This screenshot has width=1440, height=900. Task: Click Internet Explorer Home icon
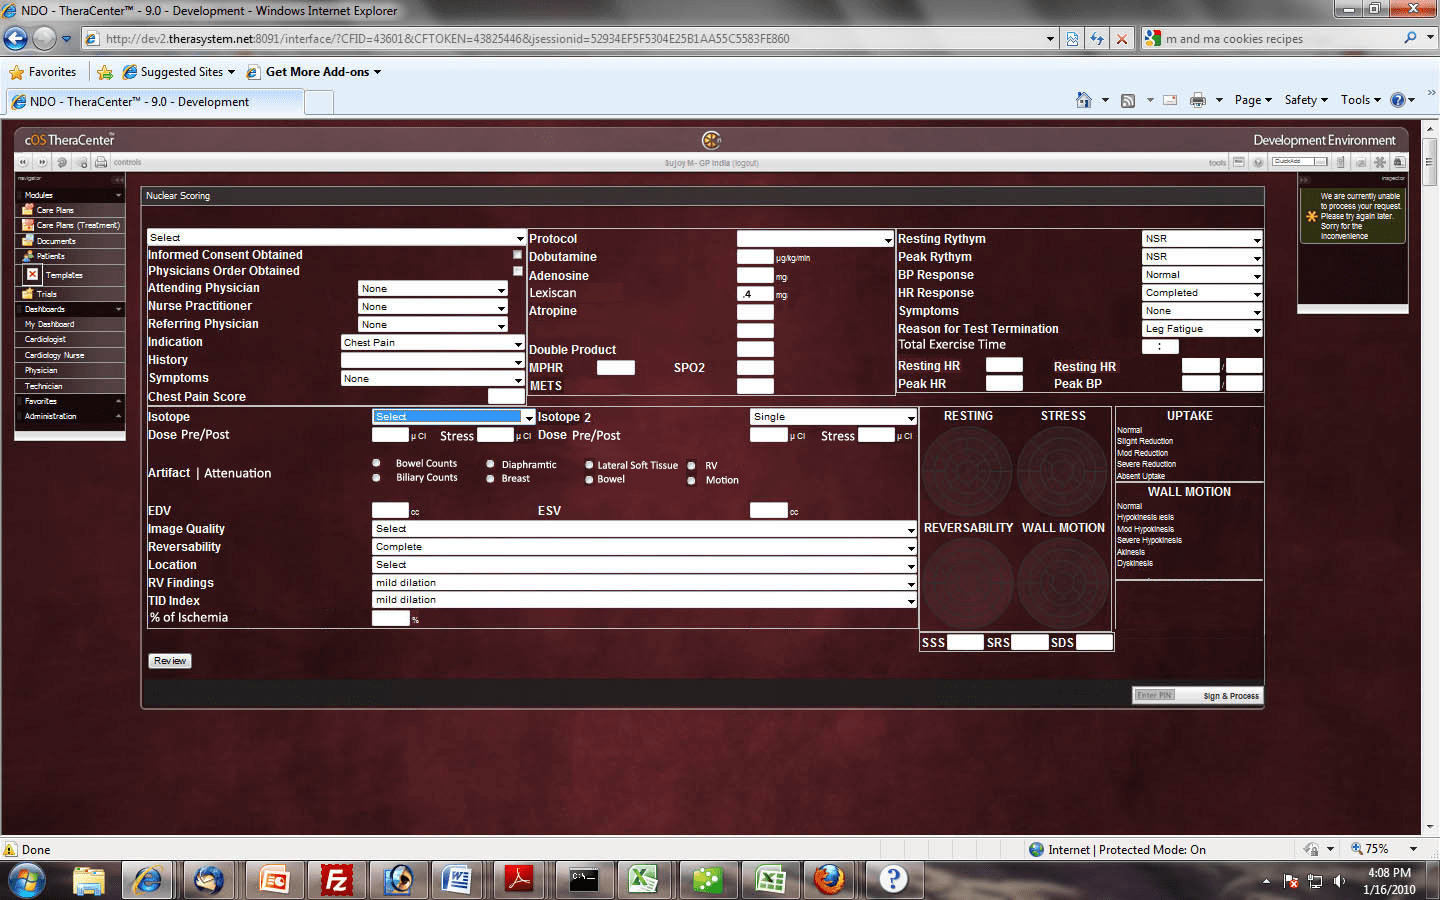(x=1084, y=100)
